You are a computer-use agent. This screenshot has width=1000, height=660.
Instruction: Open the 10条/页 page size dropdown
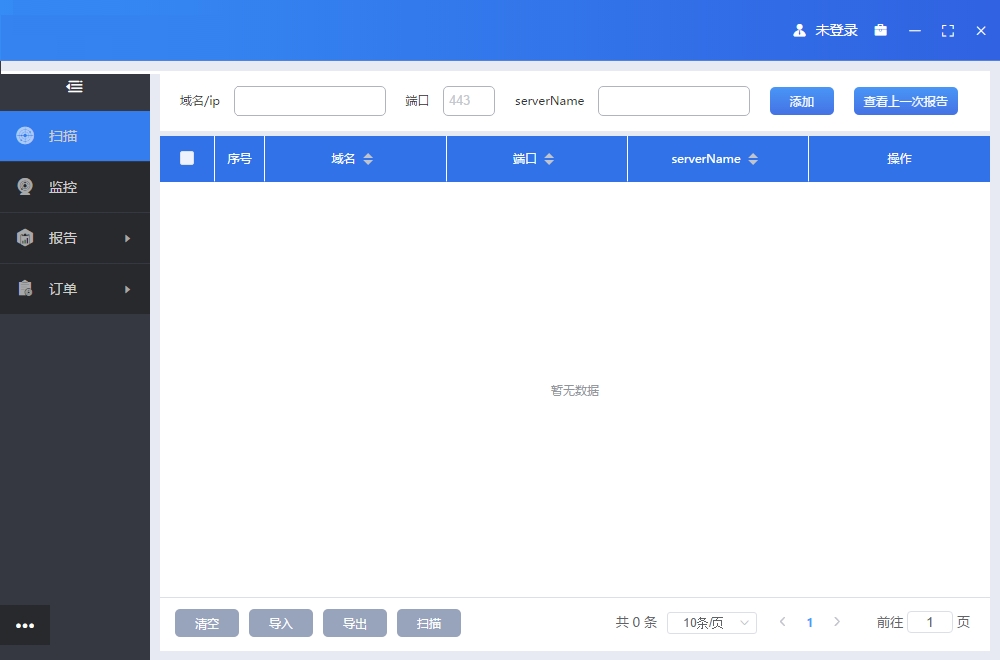712,622
